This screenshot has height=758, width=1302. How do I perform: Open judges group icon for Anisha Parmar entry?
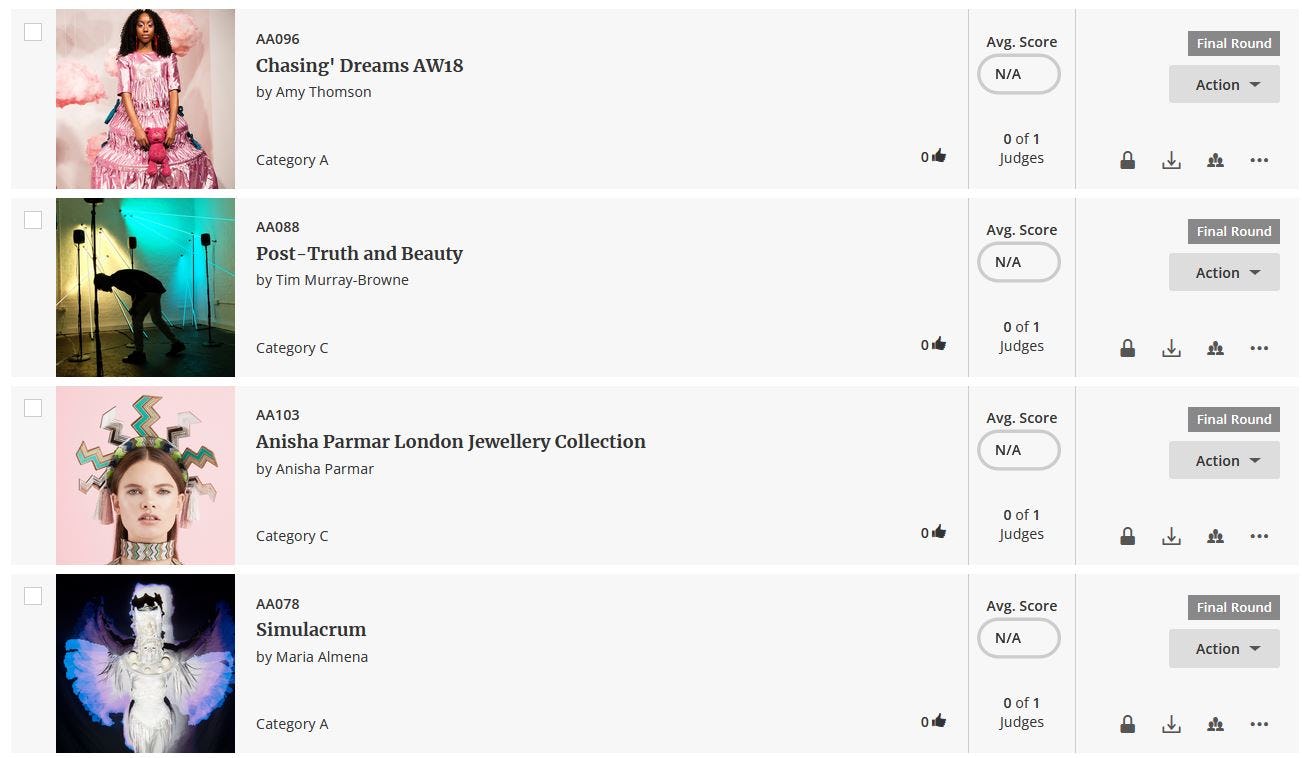tap(1215, 536)
